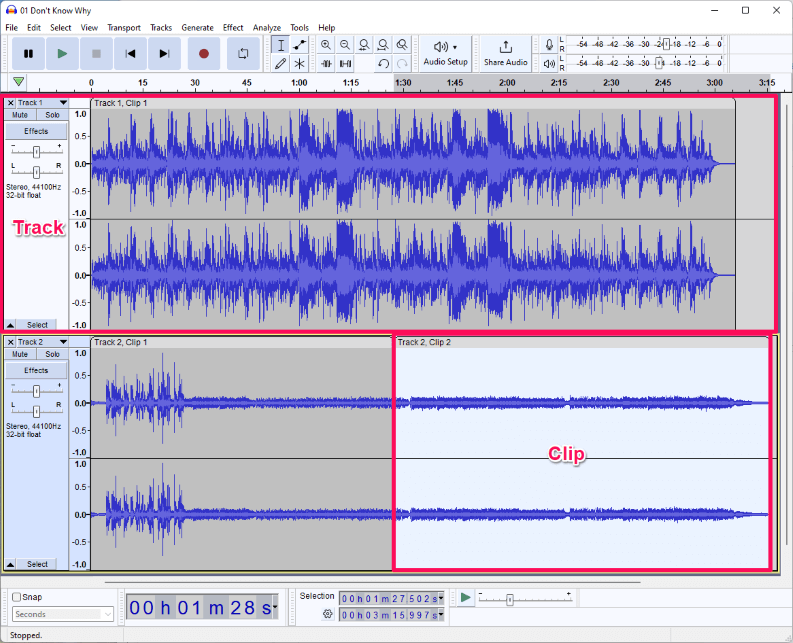Viewport: 793px width, 643px height.
Task: Click the playback speed slider
Action: coord(510,600)
